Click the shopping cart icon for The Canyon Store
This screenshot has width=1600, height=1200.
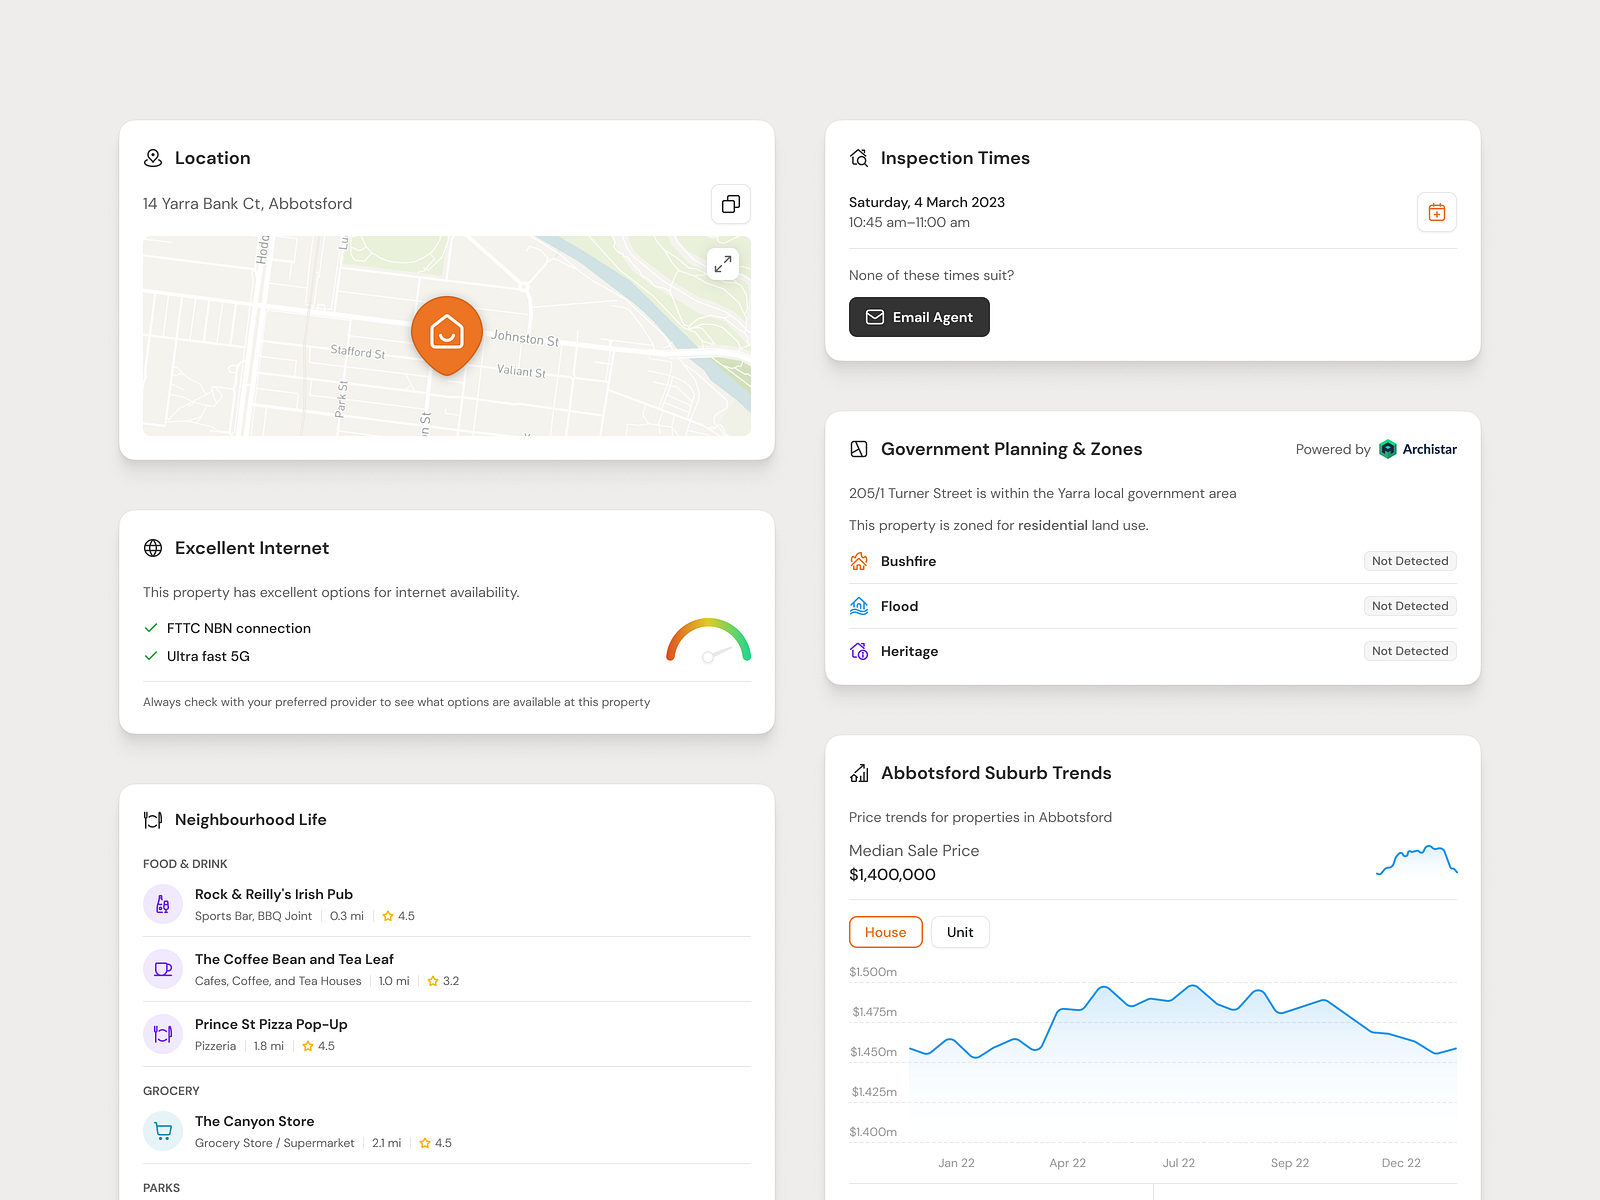tap(162, 1130)
